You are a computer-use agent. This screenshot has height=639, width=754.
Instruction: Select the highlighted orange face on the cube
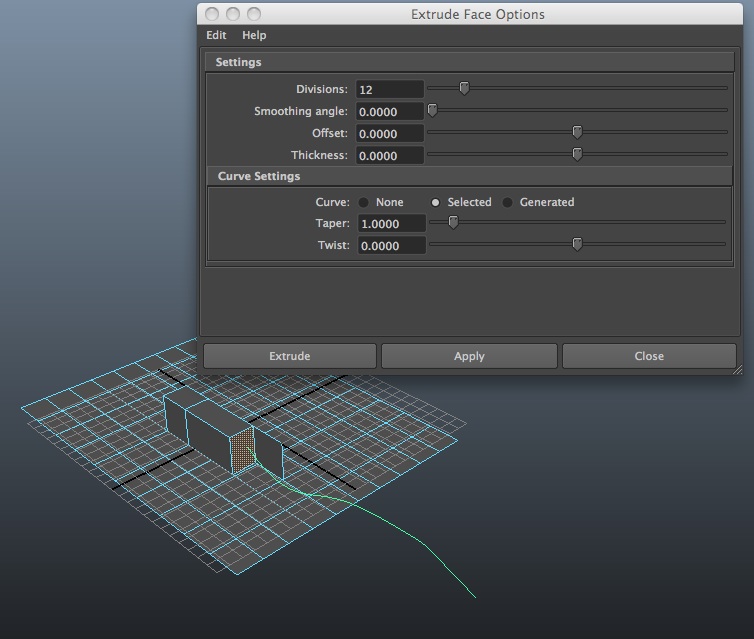click(x=242, y=451)
